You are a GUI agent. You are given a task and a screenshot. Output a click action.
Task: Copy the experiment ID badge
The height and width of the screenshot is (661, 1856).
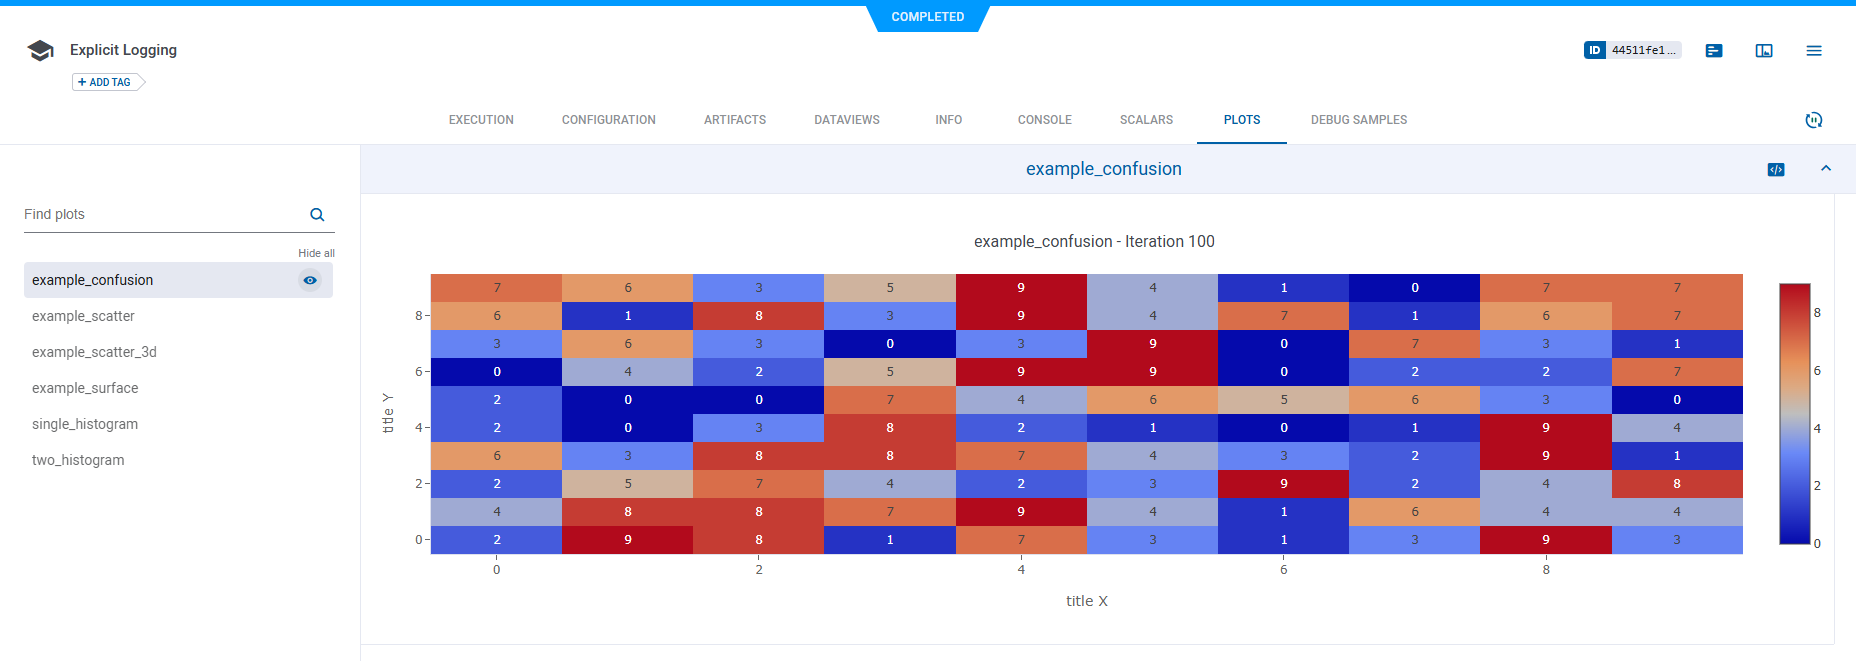pos(1632,50)
